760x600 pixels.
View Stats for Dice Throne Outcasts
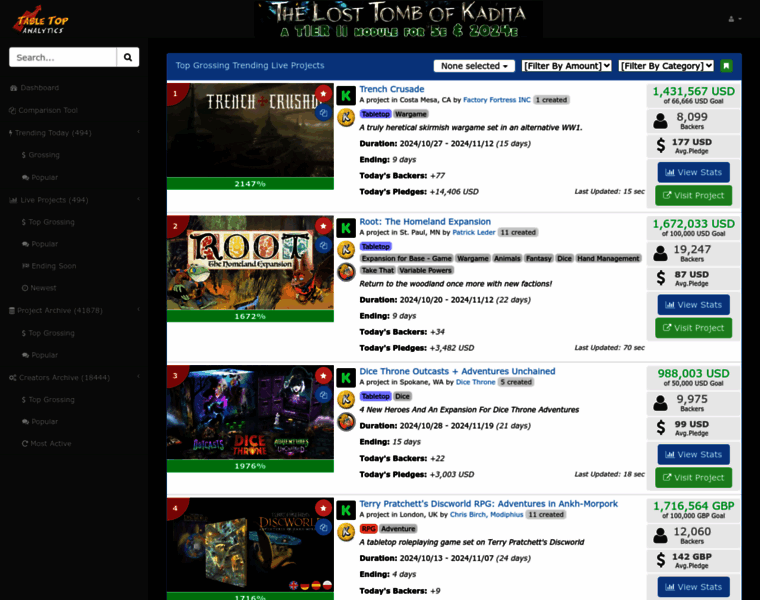coord(693,455)
